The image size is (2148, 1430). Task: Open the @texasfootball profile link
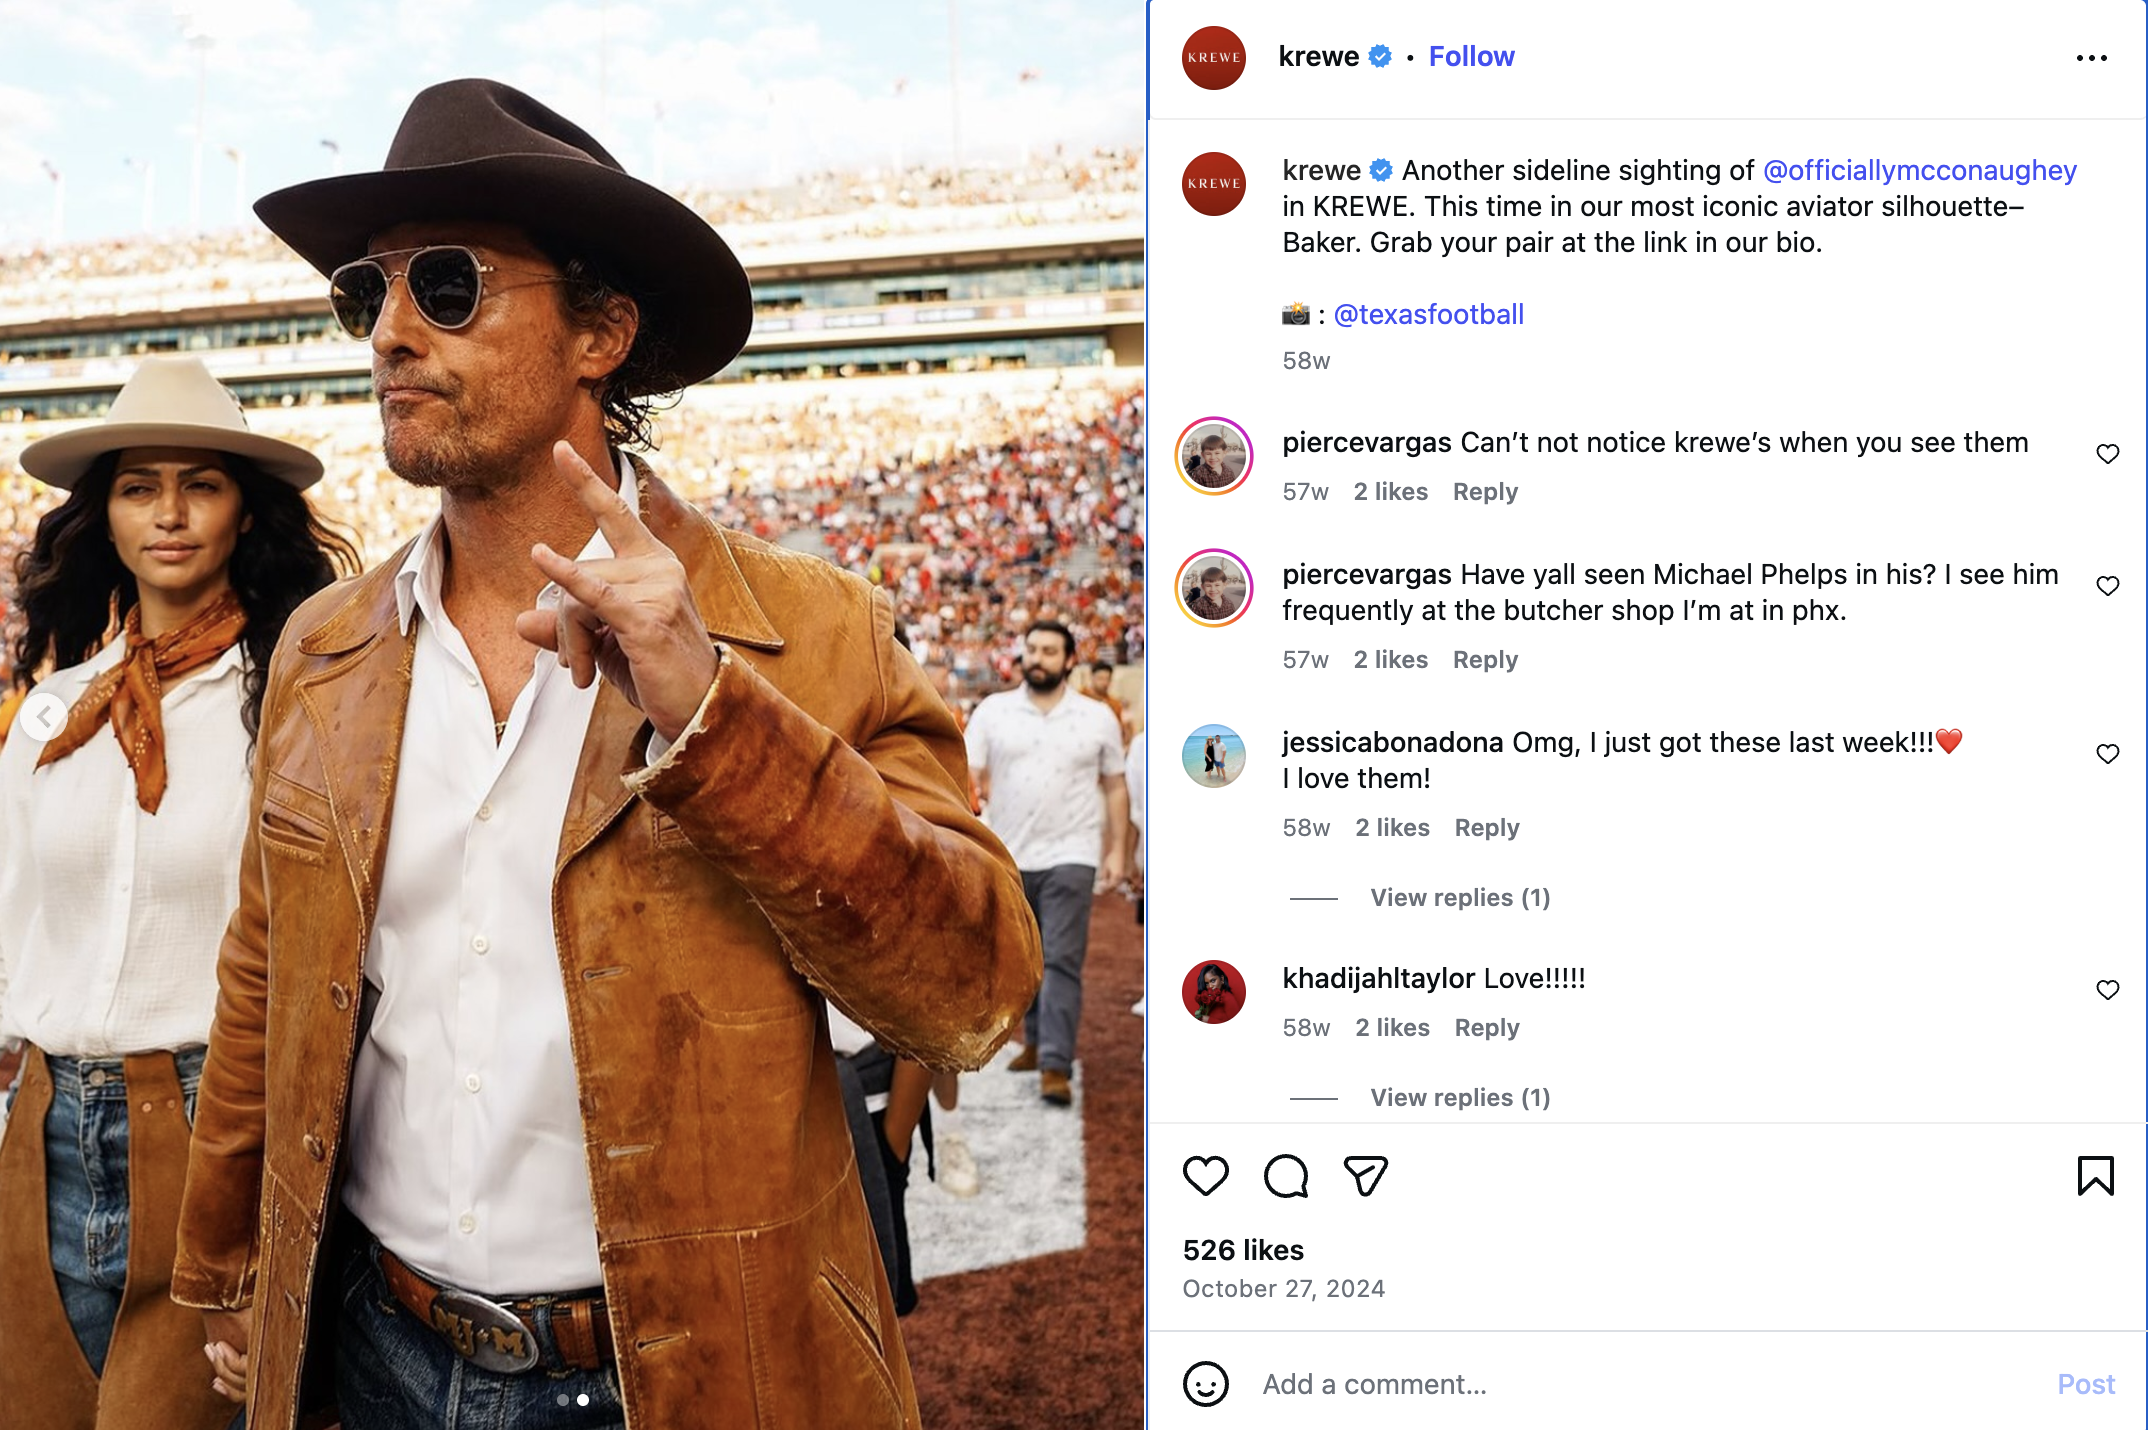(1428, 315)
